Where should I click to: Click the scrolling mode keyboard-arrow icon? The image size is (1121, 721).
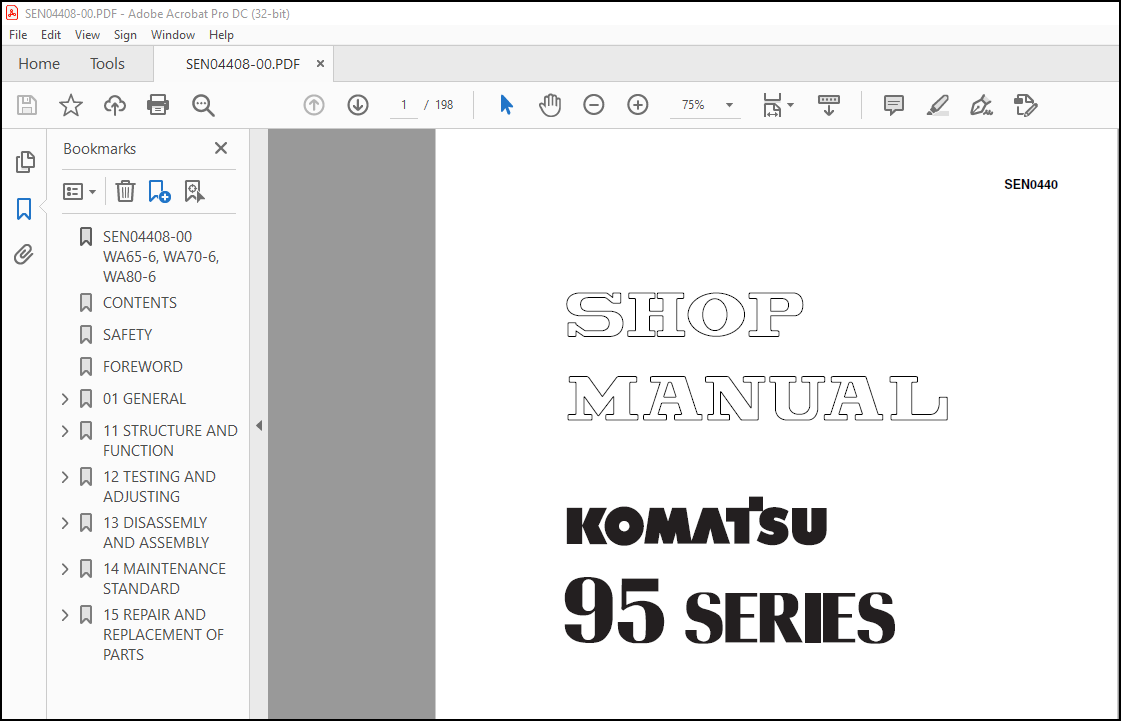point(829,105)
